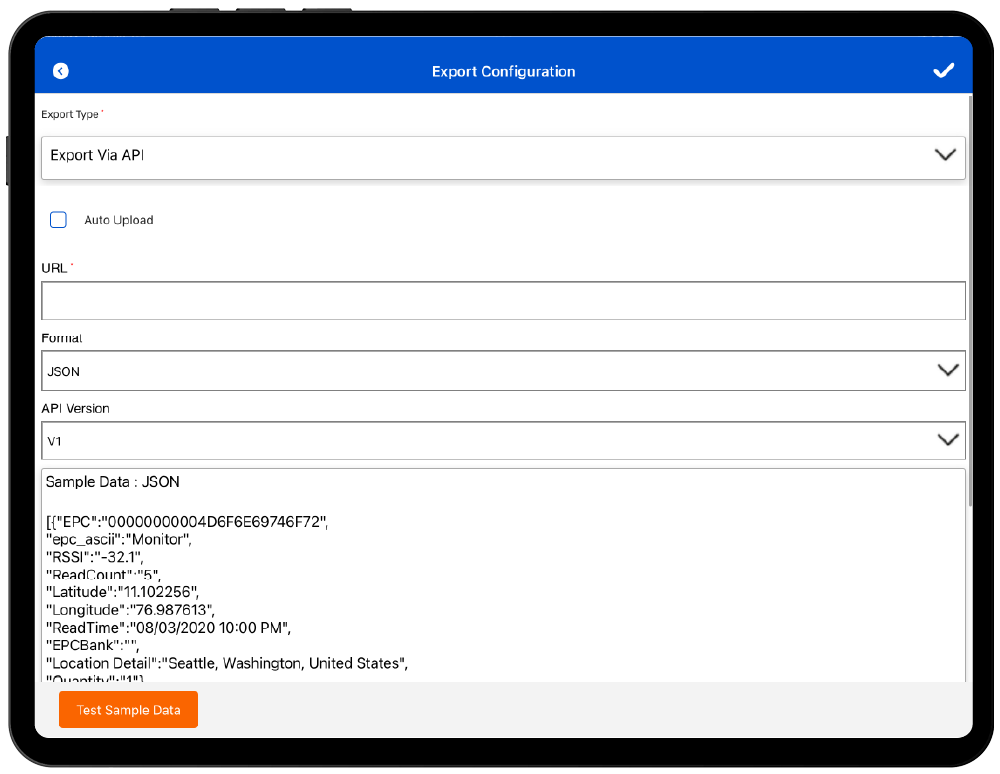Click the vertical scrollbar on the right

tap(969, 300)
